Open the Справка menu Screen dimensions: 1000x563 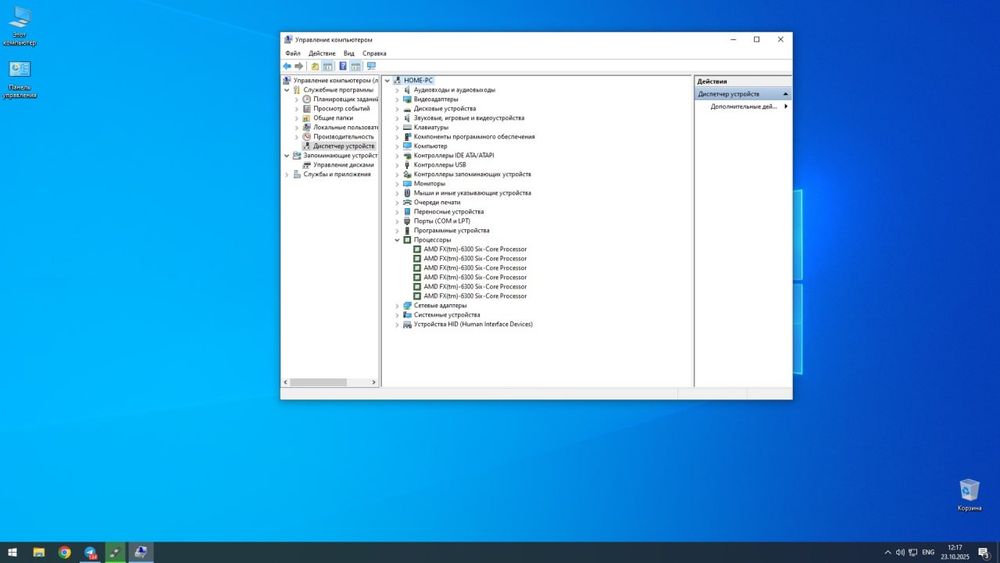tap(374, 54)
